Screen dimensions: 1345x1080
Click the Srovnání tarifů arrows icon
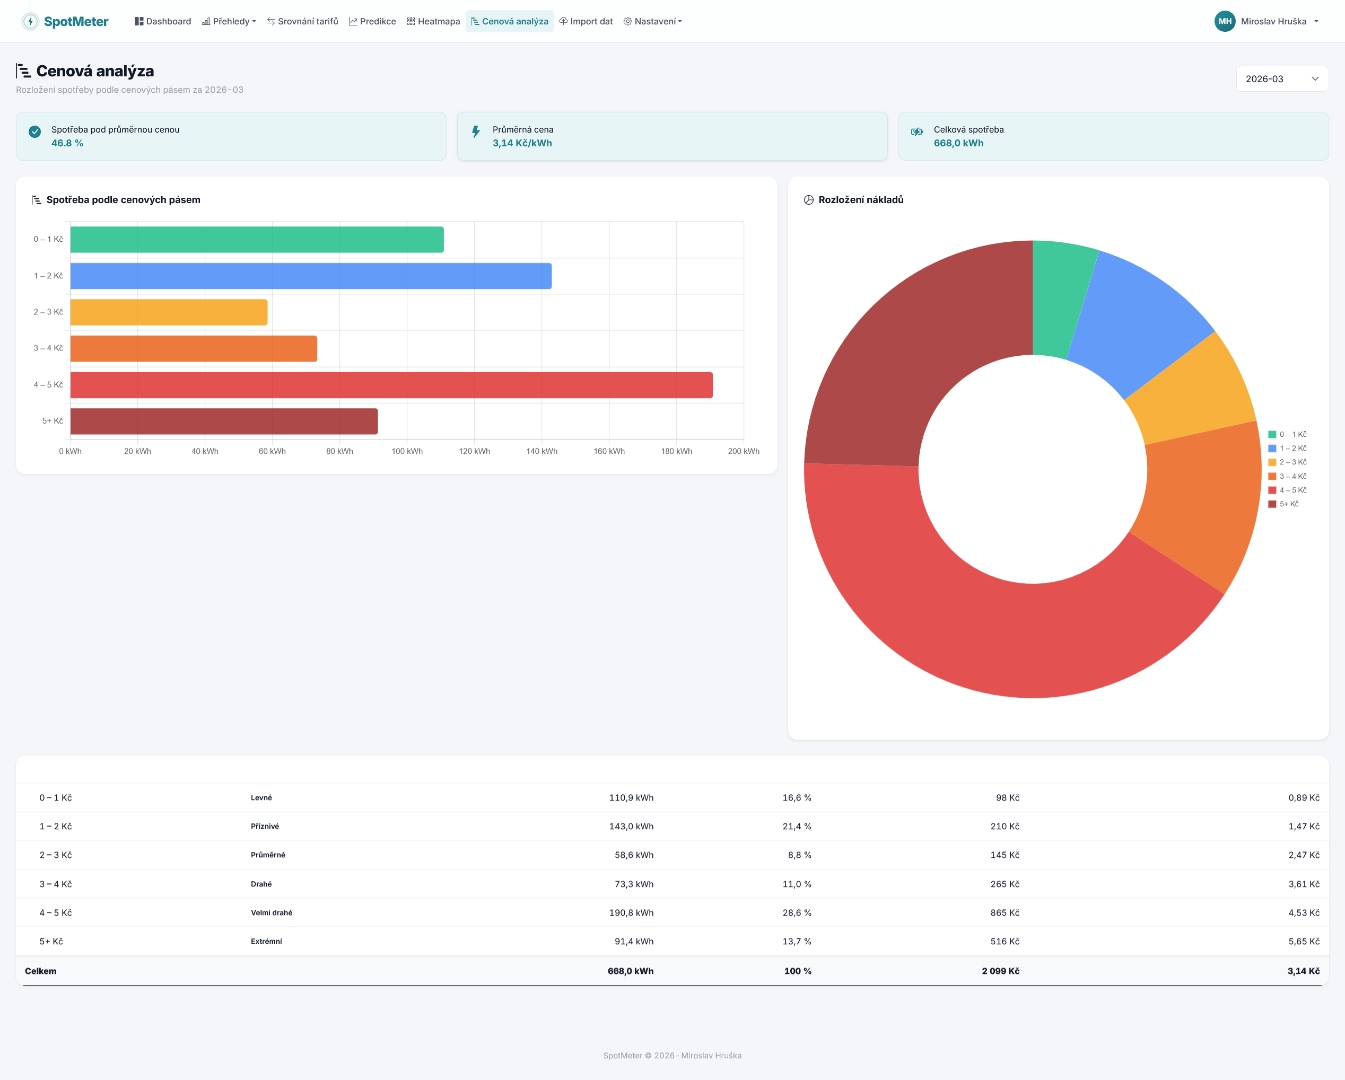tap(271, 21)
